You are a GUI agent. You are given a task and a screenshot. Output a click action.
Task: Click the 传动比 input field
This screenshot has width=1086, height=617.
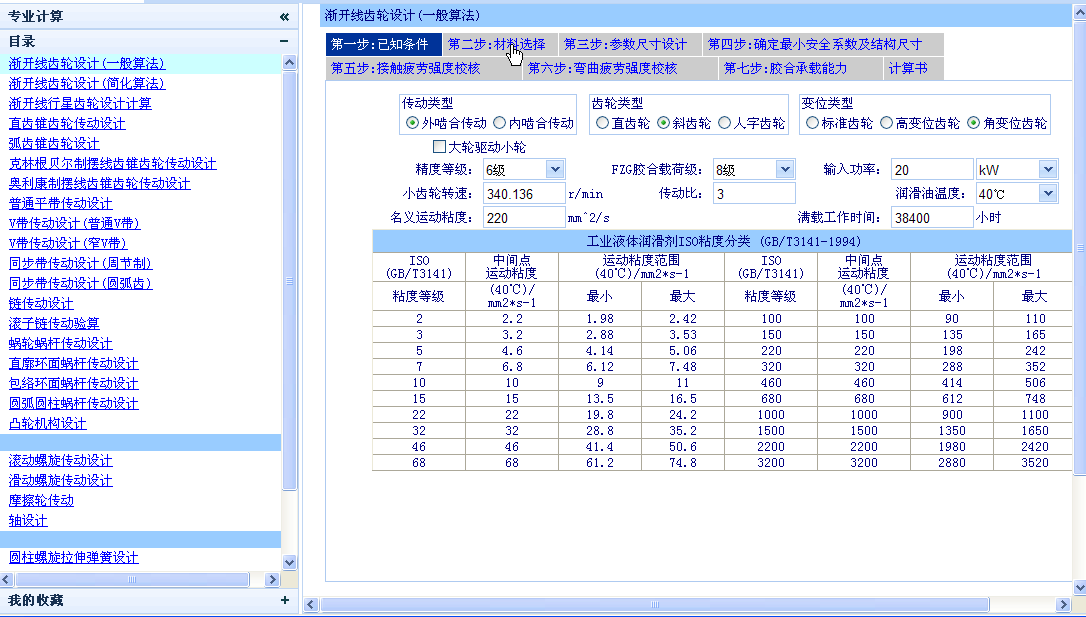pos(753,193)
